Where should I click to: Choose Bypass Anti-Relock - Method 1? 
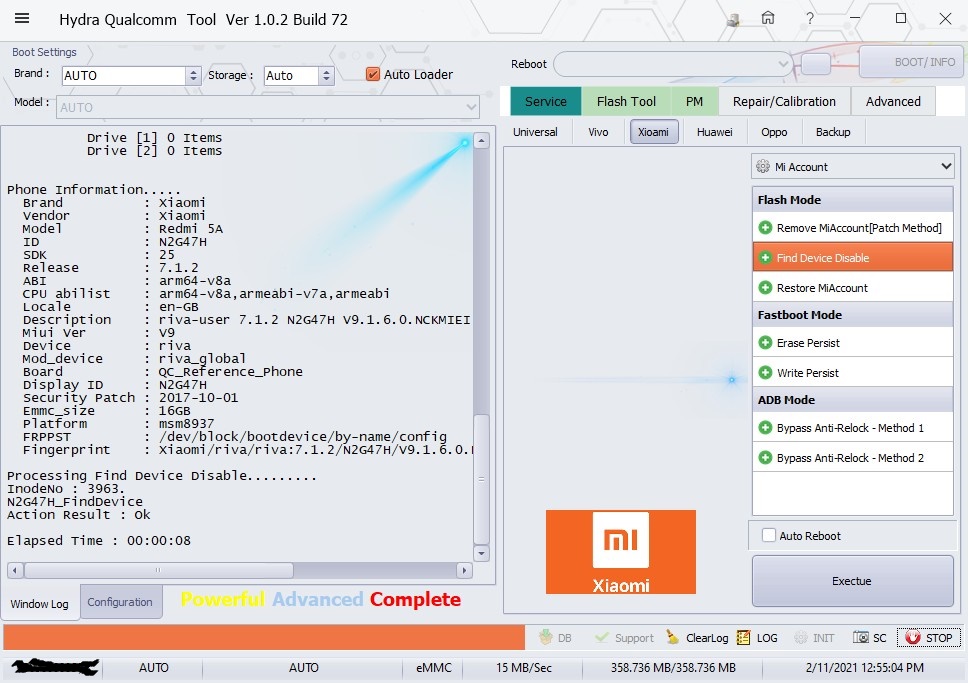click(x=852, y=427)
